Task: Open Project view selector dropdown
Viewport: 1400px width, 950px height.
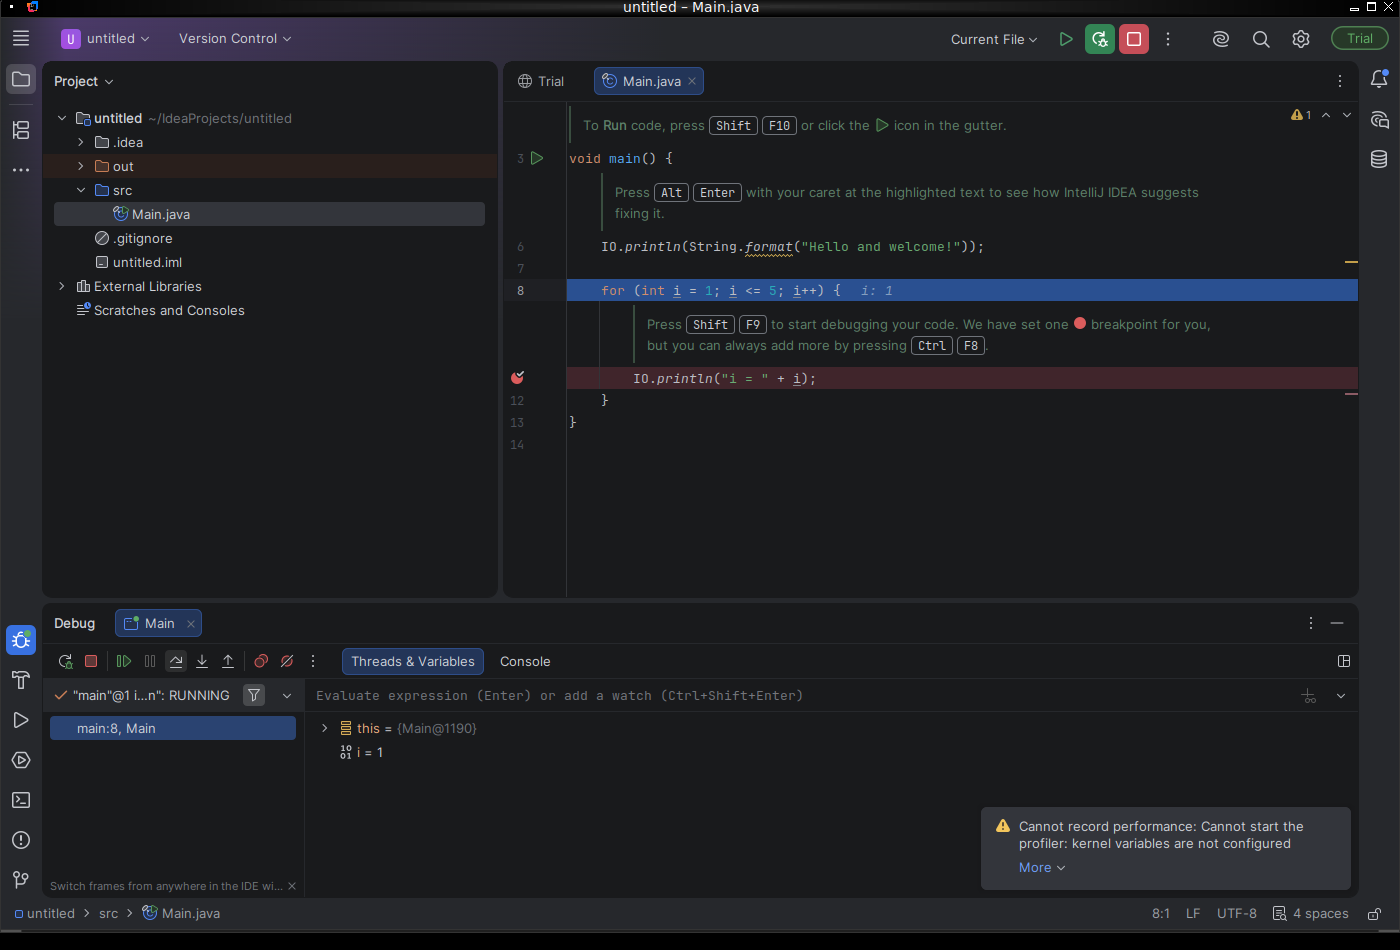Action: point(84,81)
